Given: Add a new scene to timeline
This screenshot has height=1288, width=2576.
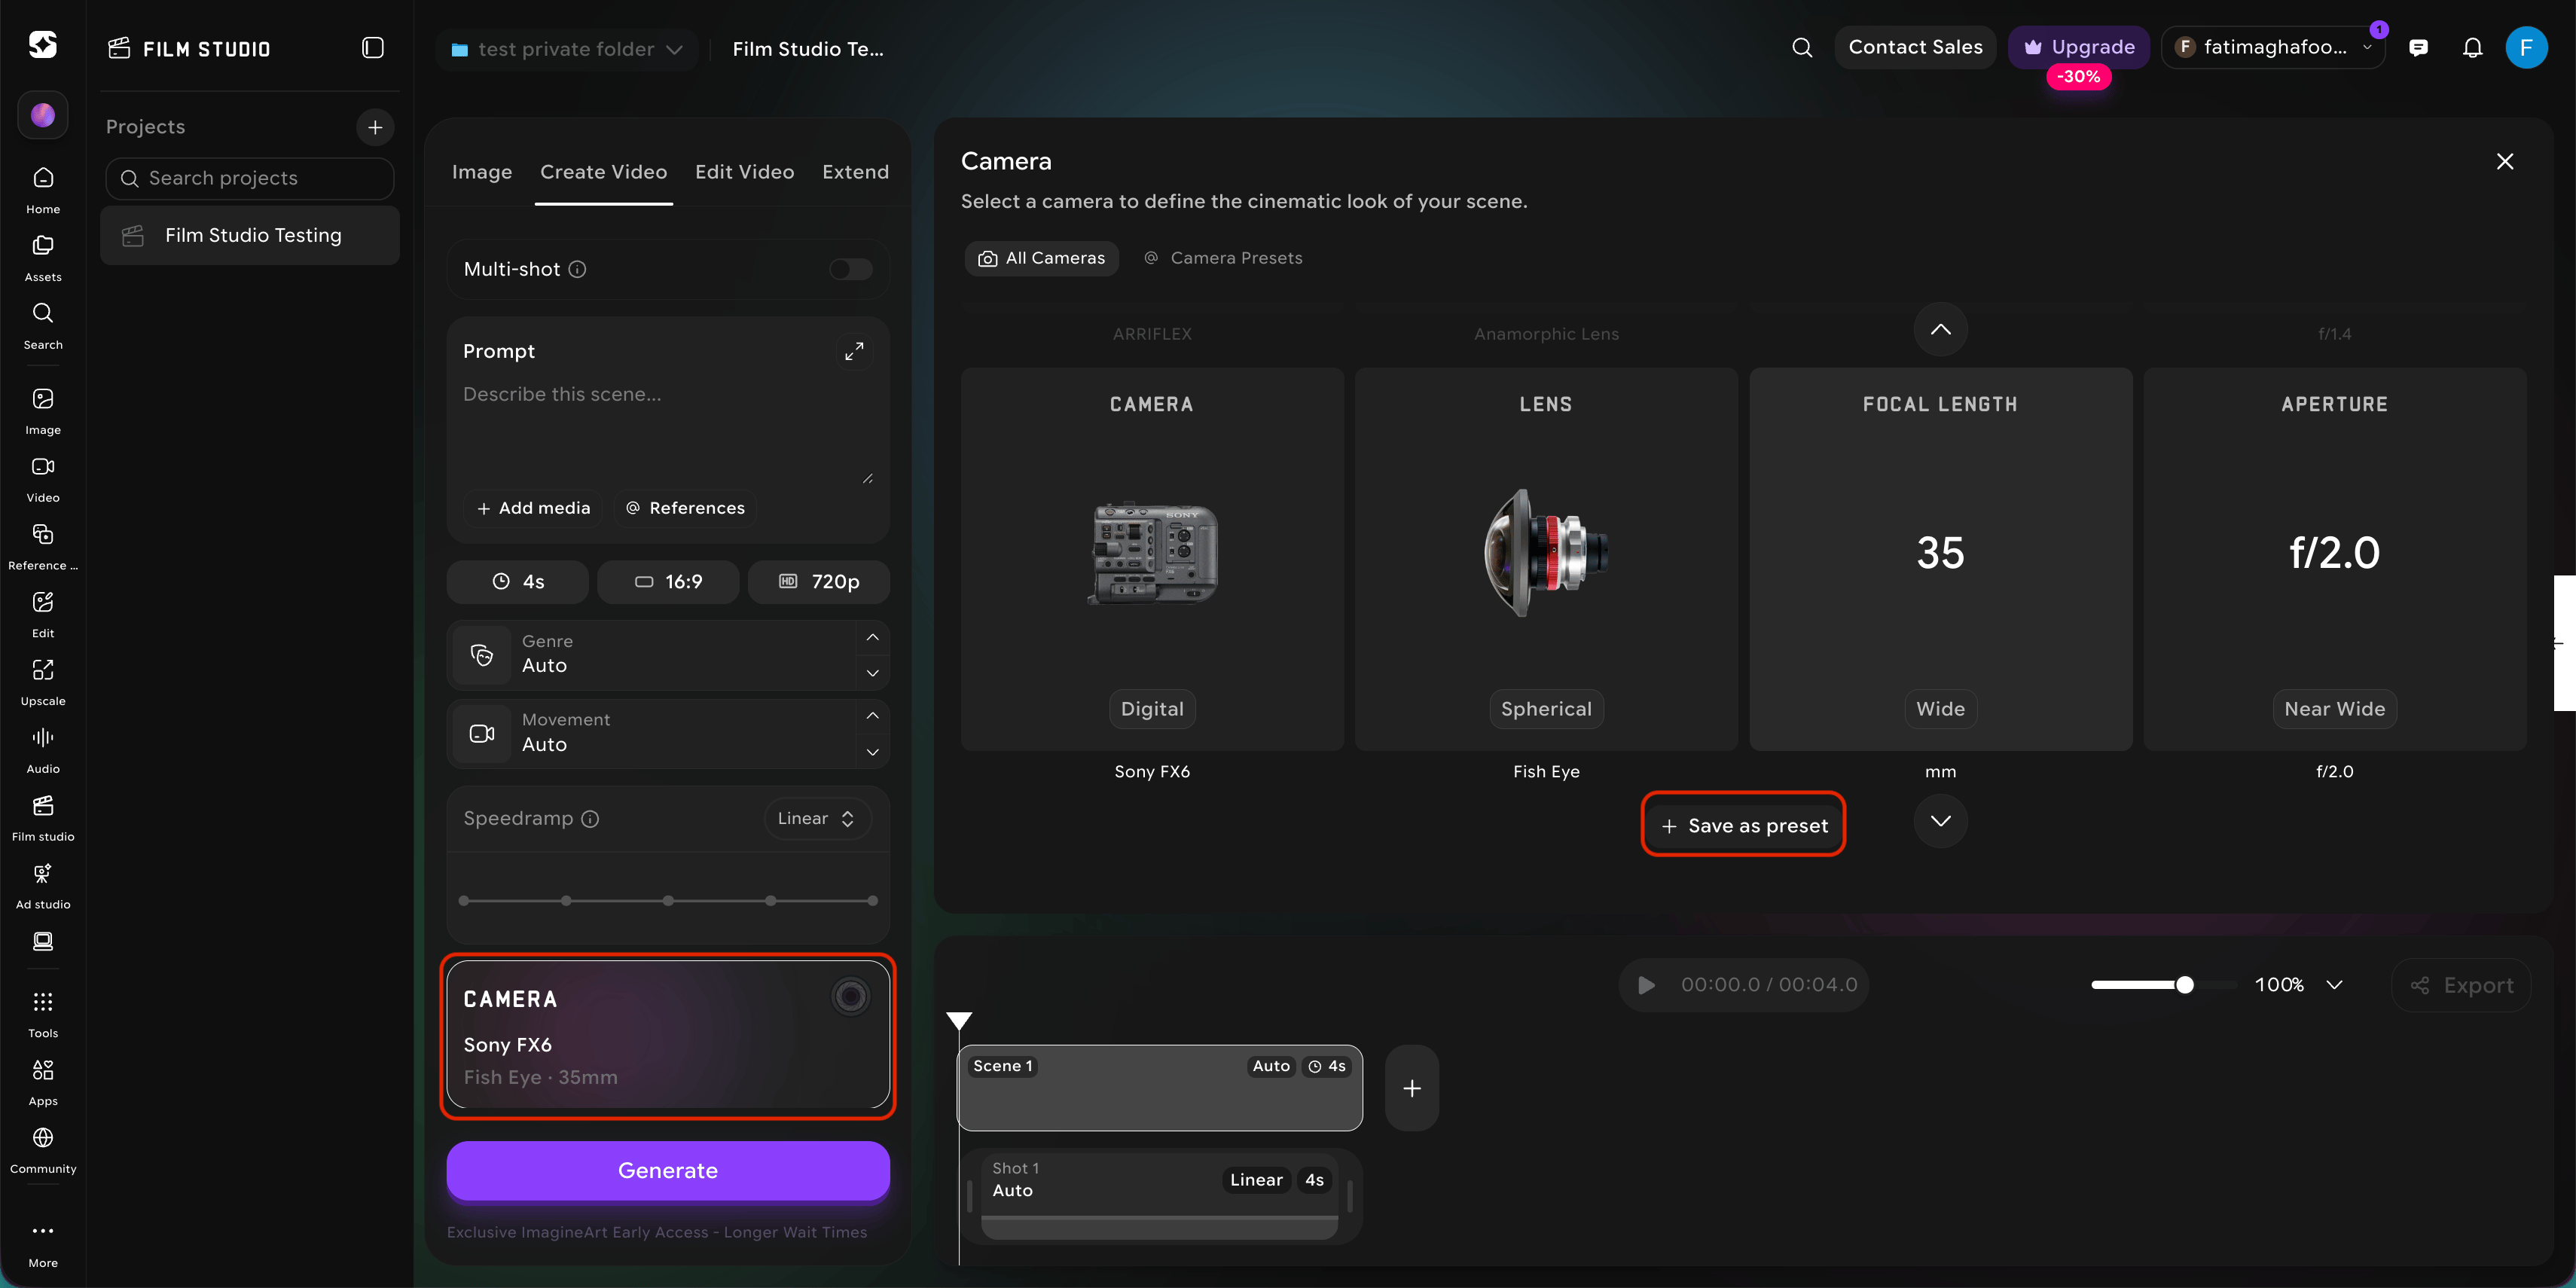Looking at the screenshot, I should pyautogui.click(x=1412, y=1088).
